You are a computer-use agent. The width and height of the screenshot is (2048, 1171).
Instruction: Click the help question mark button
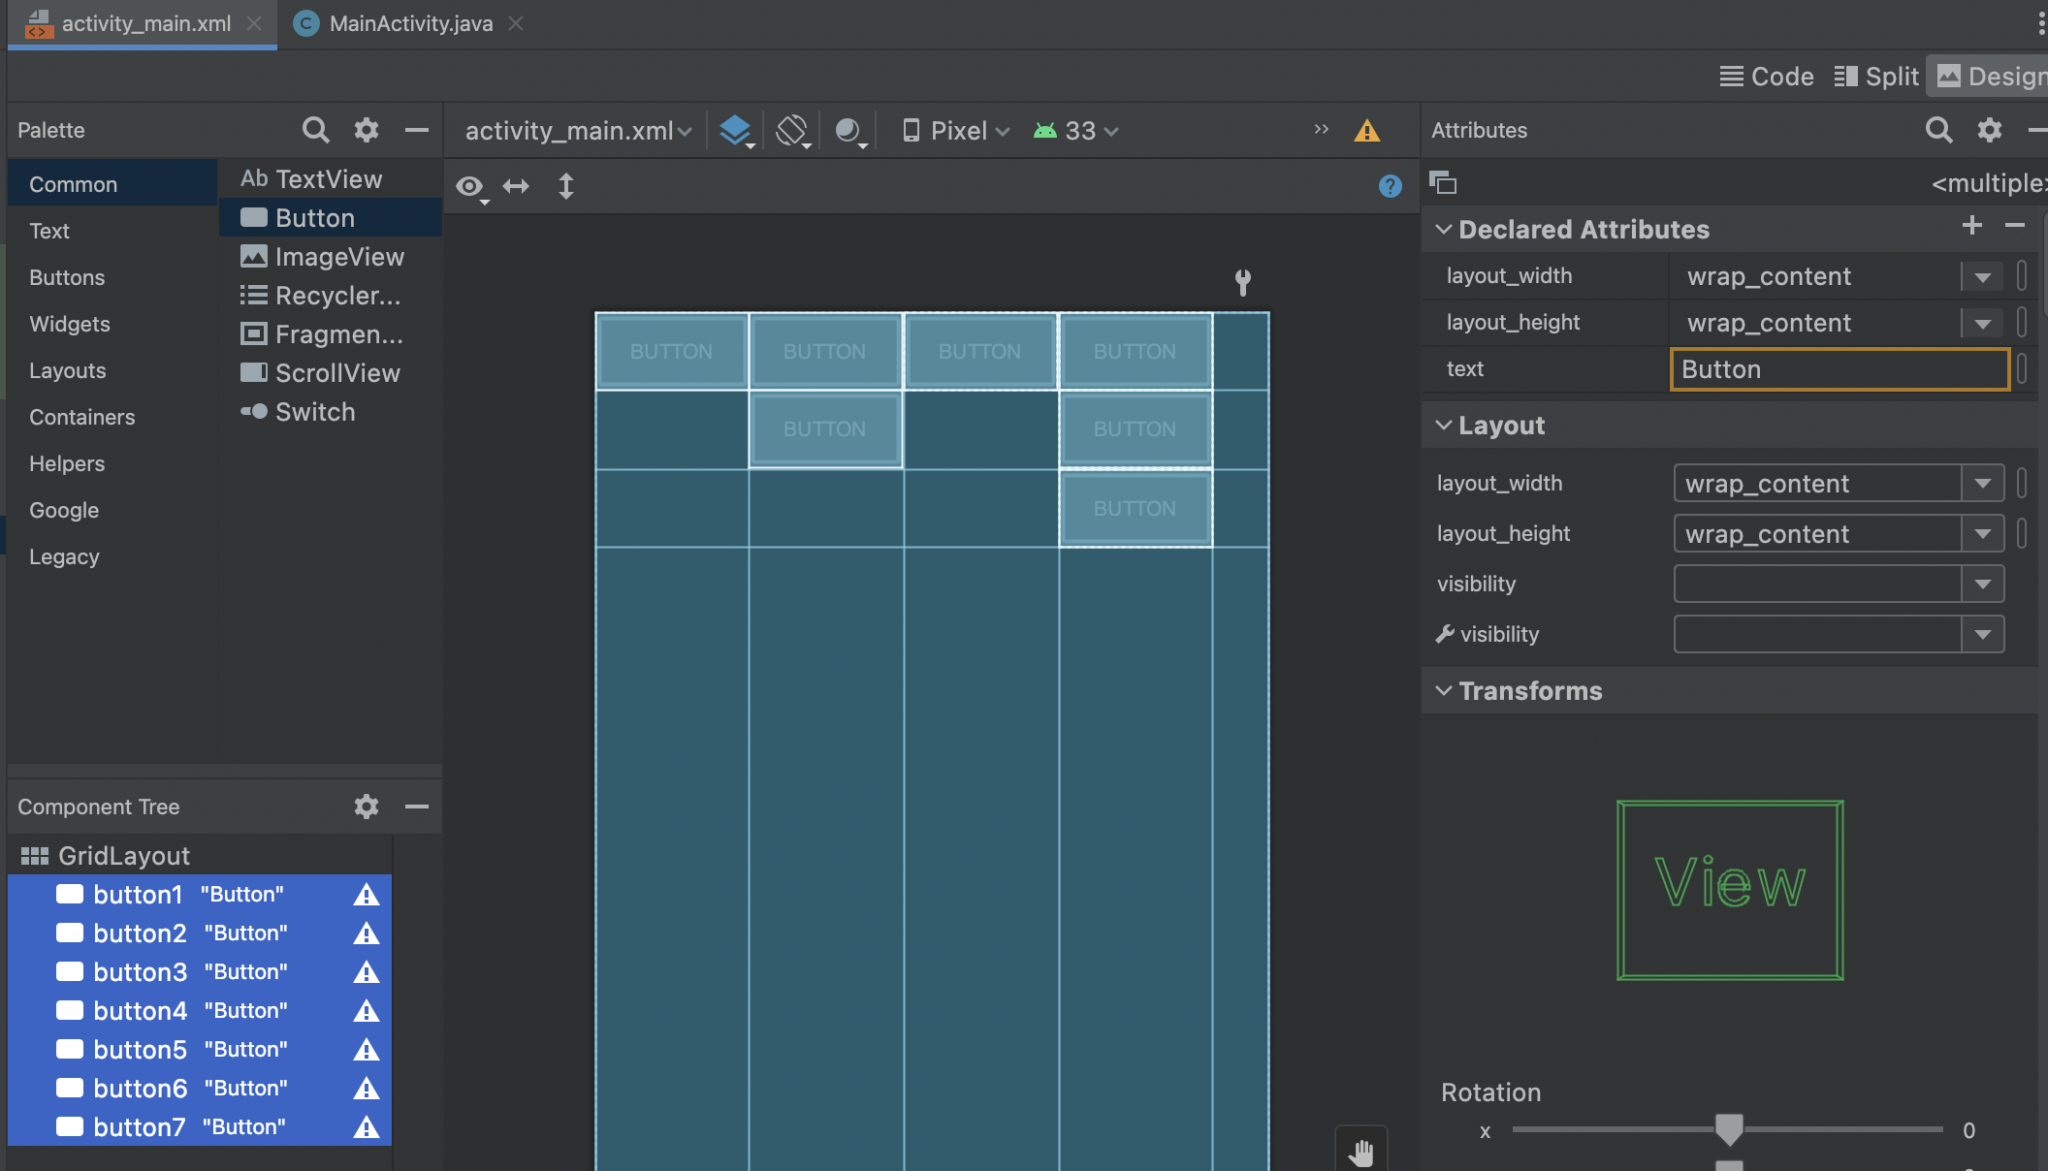tap(1389, 186)
